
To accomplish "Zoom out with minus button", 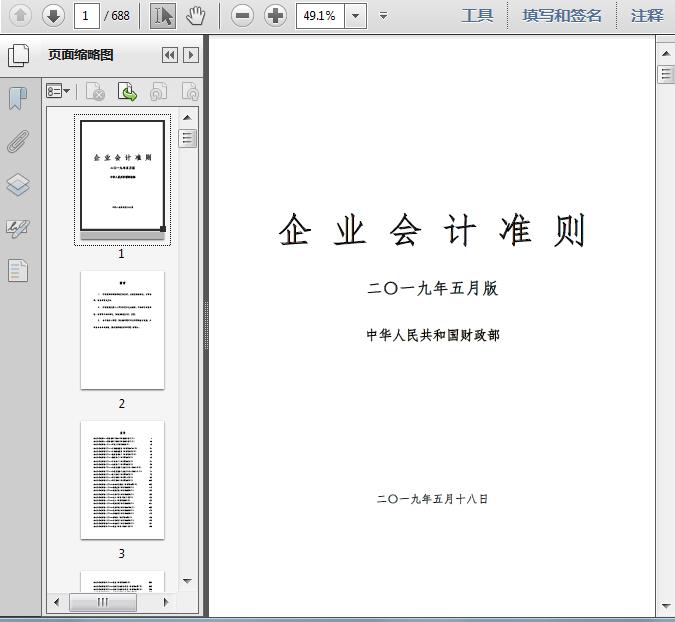I will point(242,16).
